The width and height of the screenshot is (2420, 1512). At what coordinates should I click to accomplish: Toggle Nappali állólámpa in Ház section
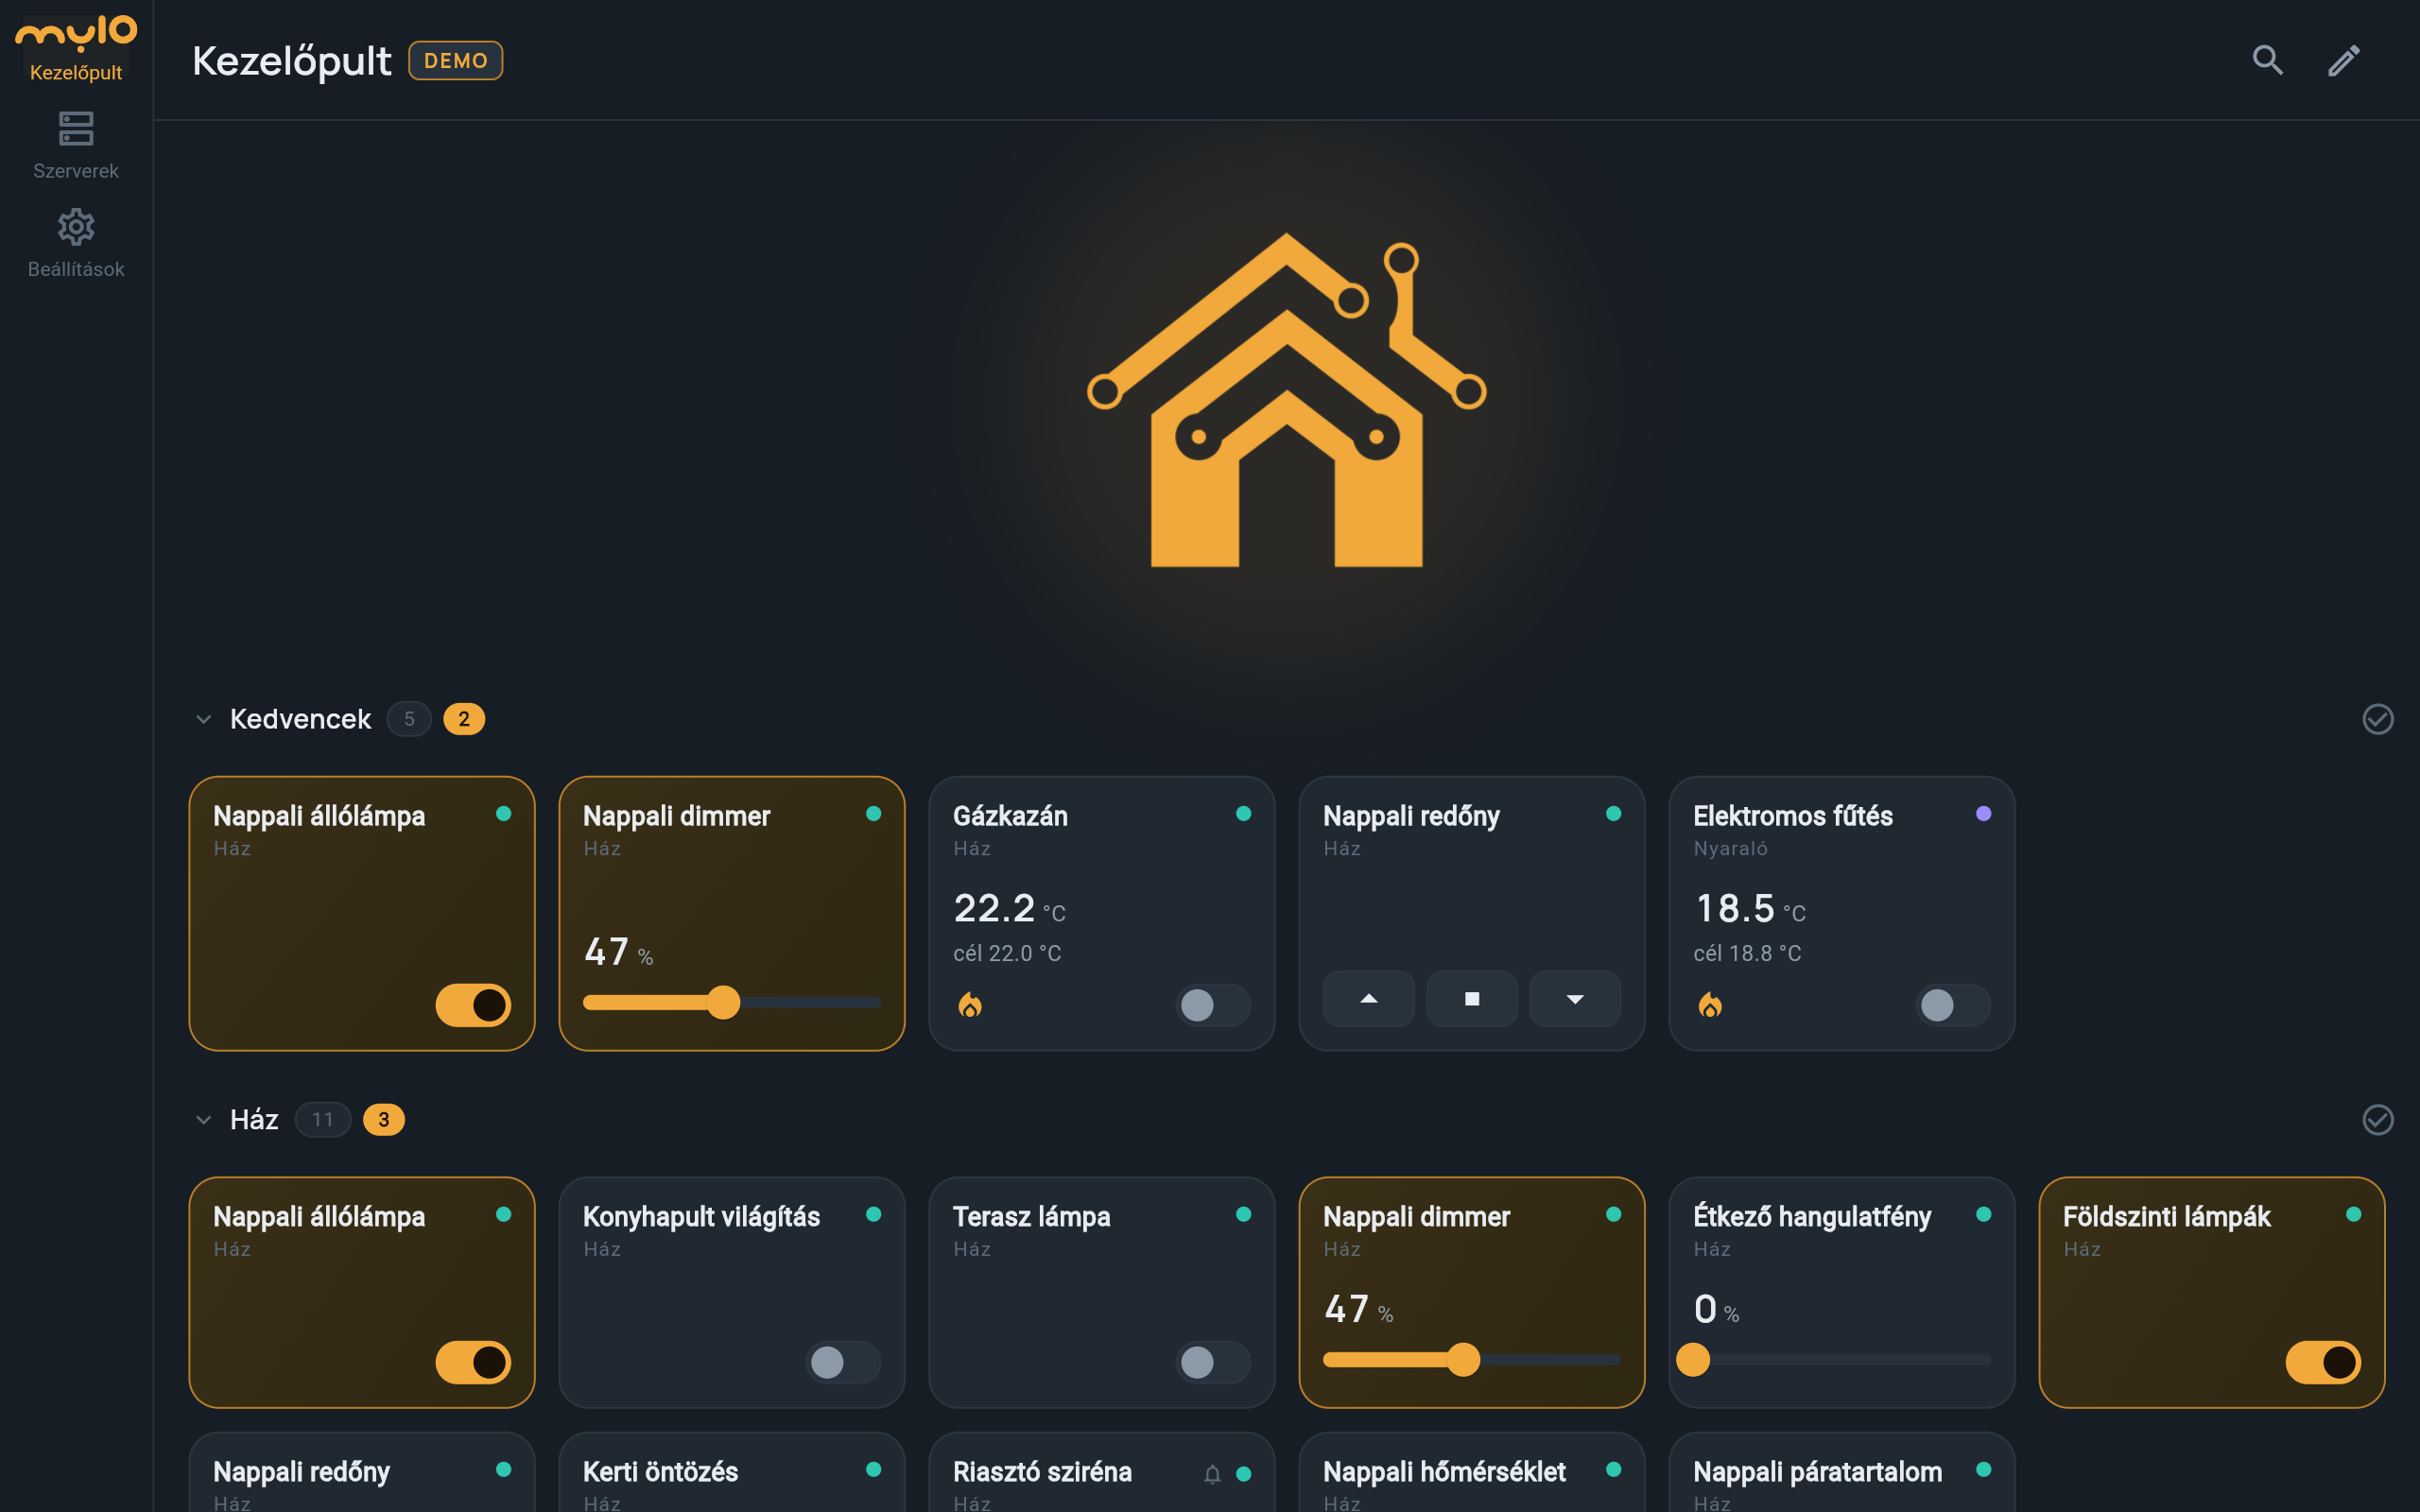pyautogui.click(x=473, y=1362)
